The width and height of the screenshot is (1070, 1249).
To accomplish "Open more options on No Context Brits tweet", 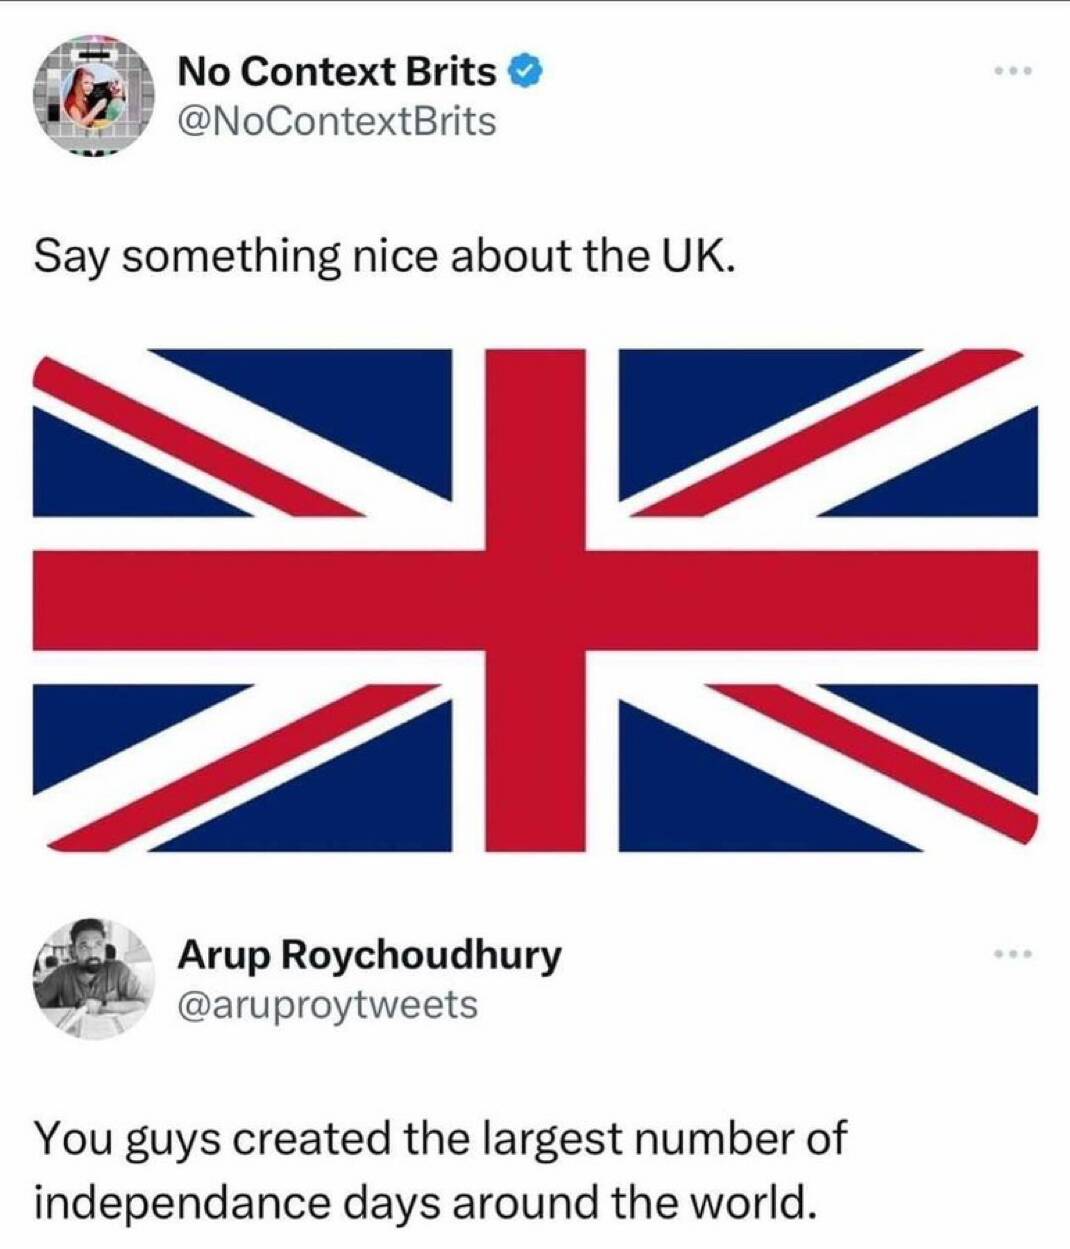I will coord(1012,71).
